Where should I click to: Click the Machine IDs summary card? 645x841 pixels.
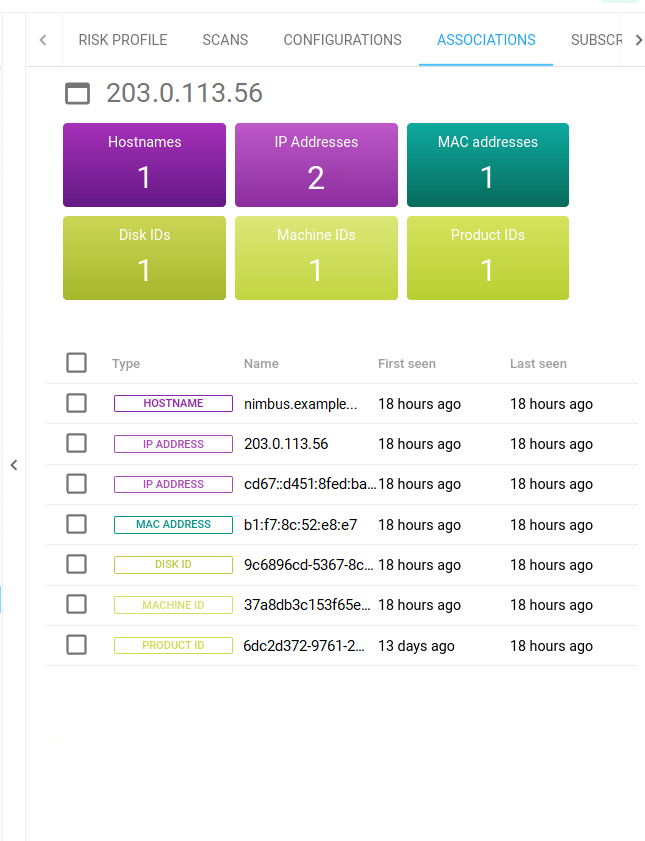click(x=316, y=258)
